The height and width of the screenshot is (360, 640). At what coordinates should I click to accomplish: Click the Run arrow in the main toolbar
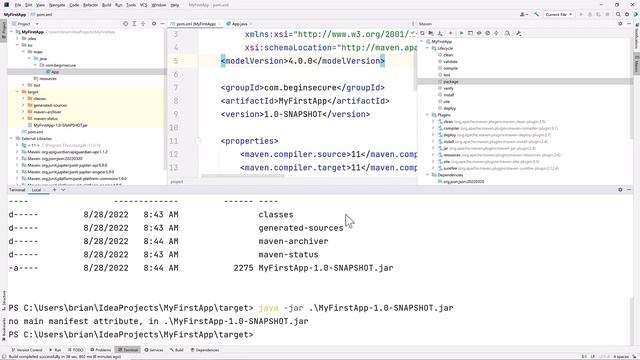pyautogui.click(x=581, y=14)
